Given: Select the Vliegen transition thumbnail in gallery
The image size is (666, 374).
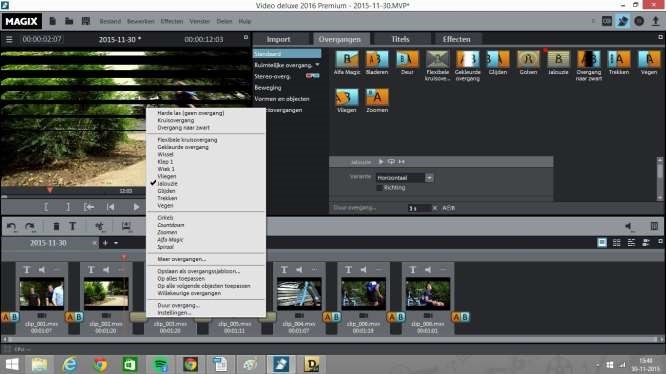Looking at the screenshot, I should (x=347, y=97).
